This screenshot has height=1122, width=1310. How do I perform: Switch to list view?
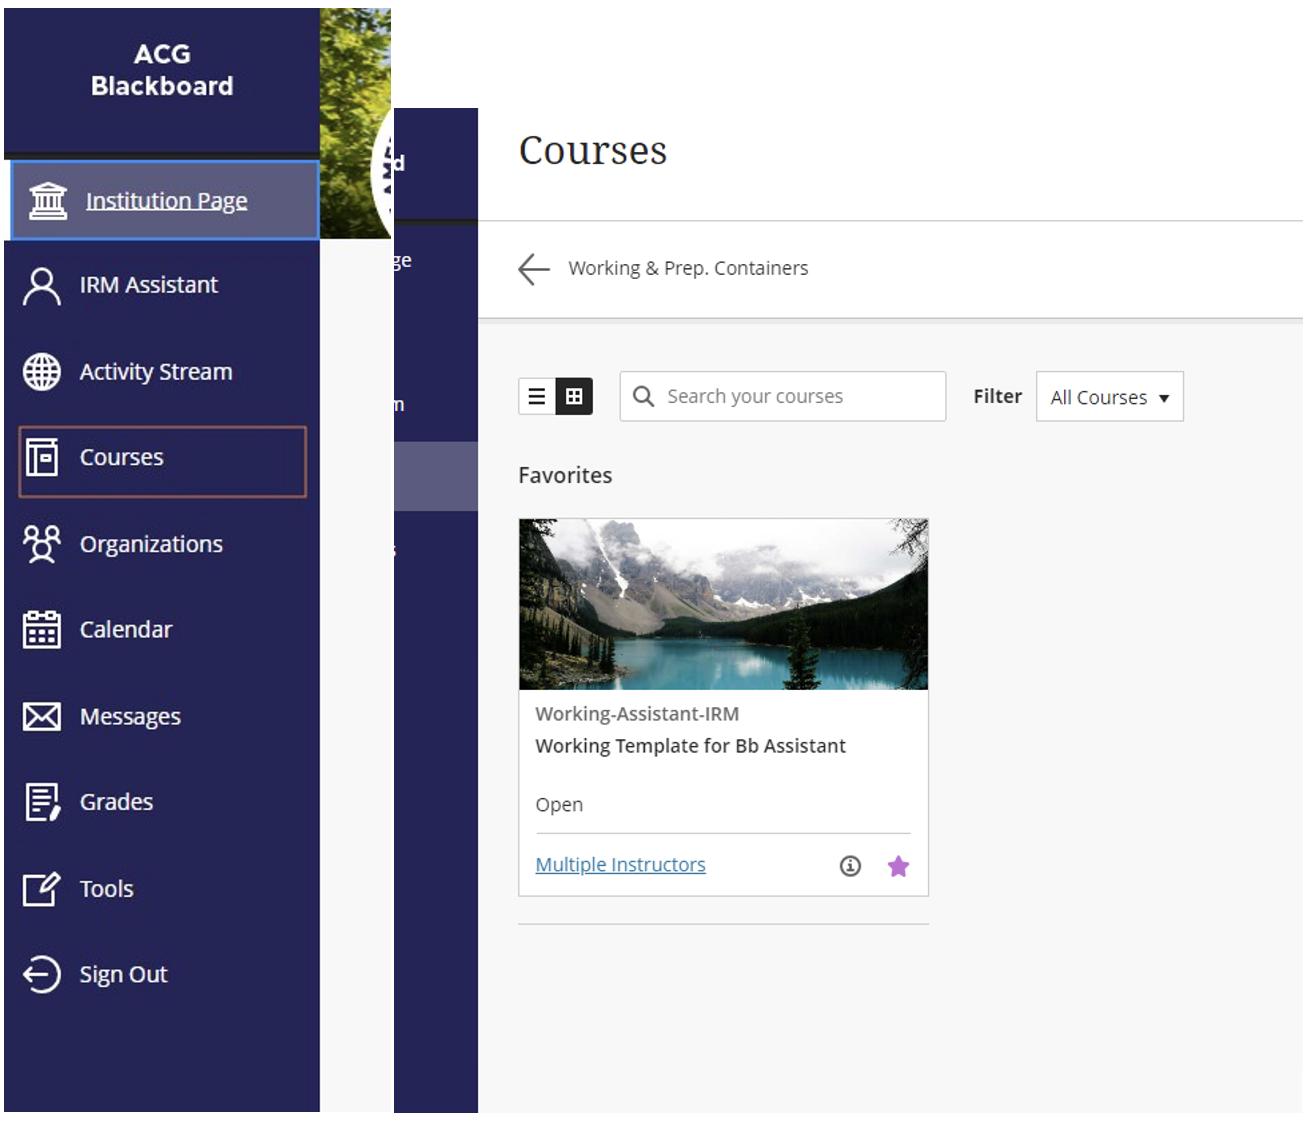537,396
